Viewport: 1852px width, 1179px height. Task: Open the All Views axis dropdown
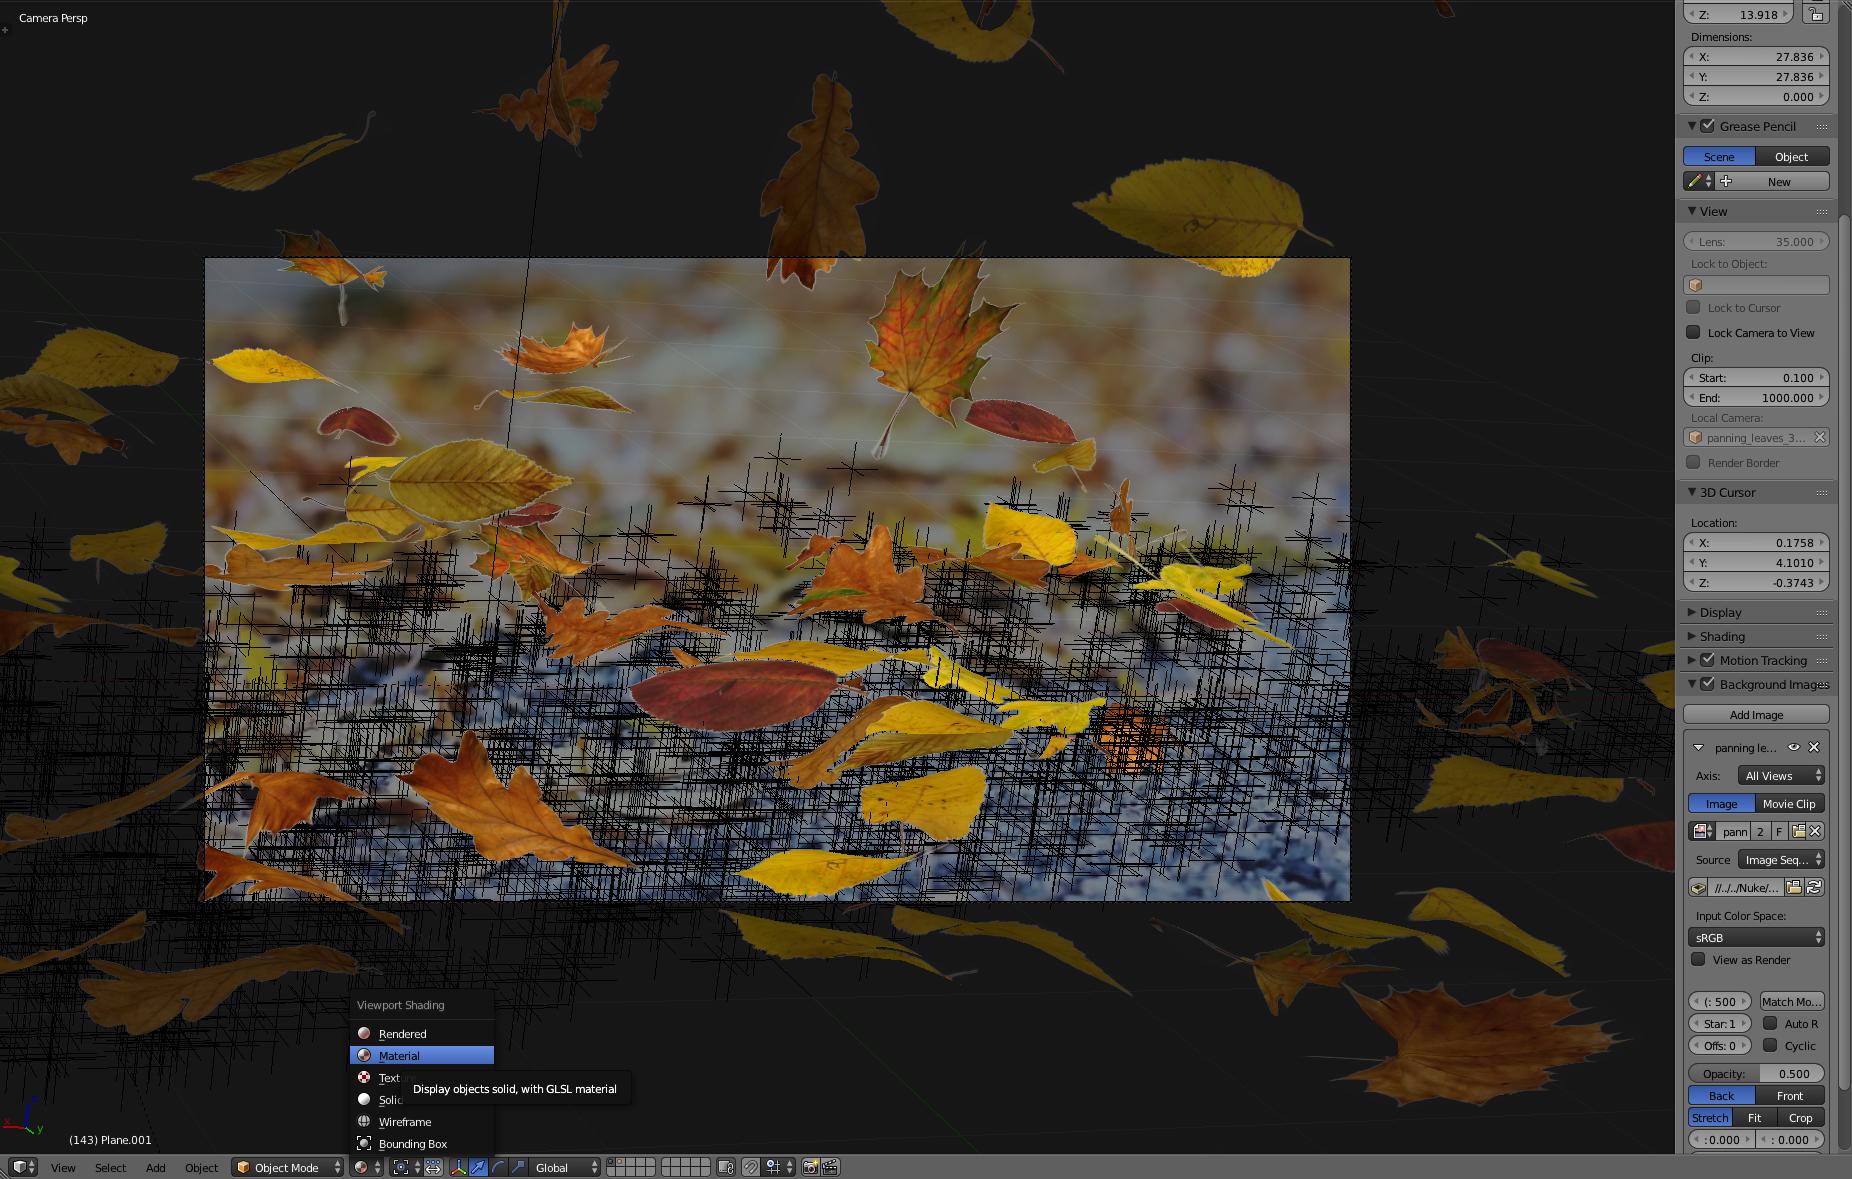1780,775
